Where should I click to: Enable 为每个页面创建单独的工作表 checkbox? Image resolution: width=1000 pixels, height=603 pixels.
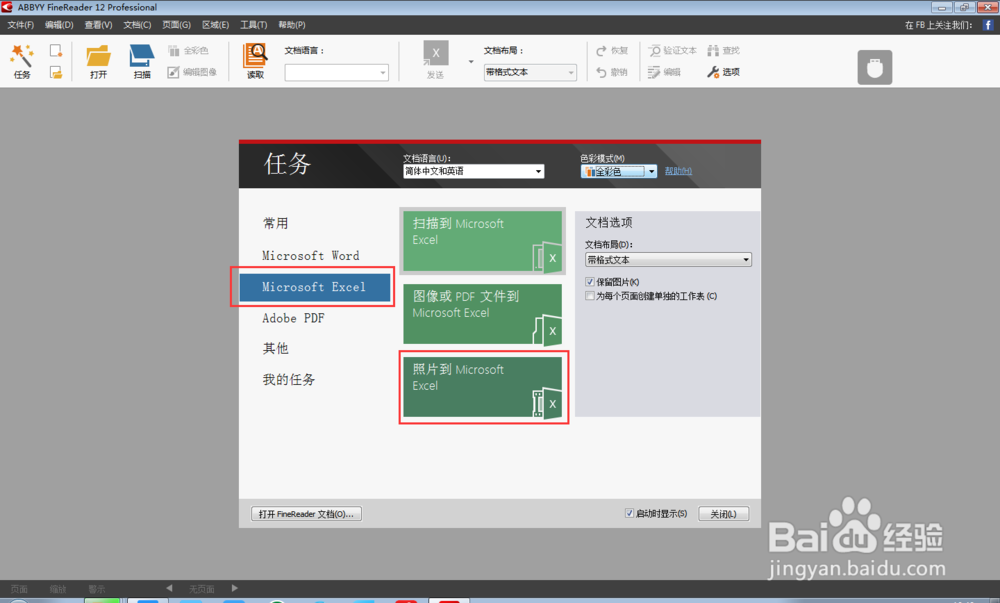(590, 296)
